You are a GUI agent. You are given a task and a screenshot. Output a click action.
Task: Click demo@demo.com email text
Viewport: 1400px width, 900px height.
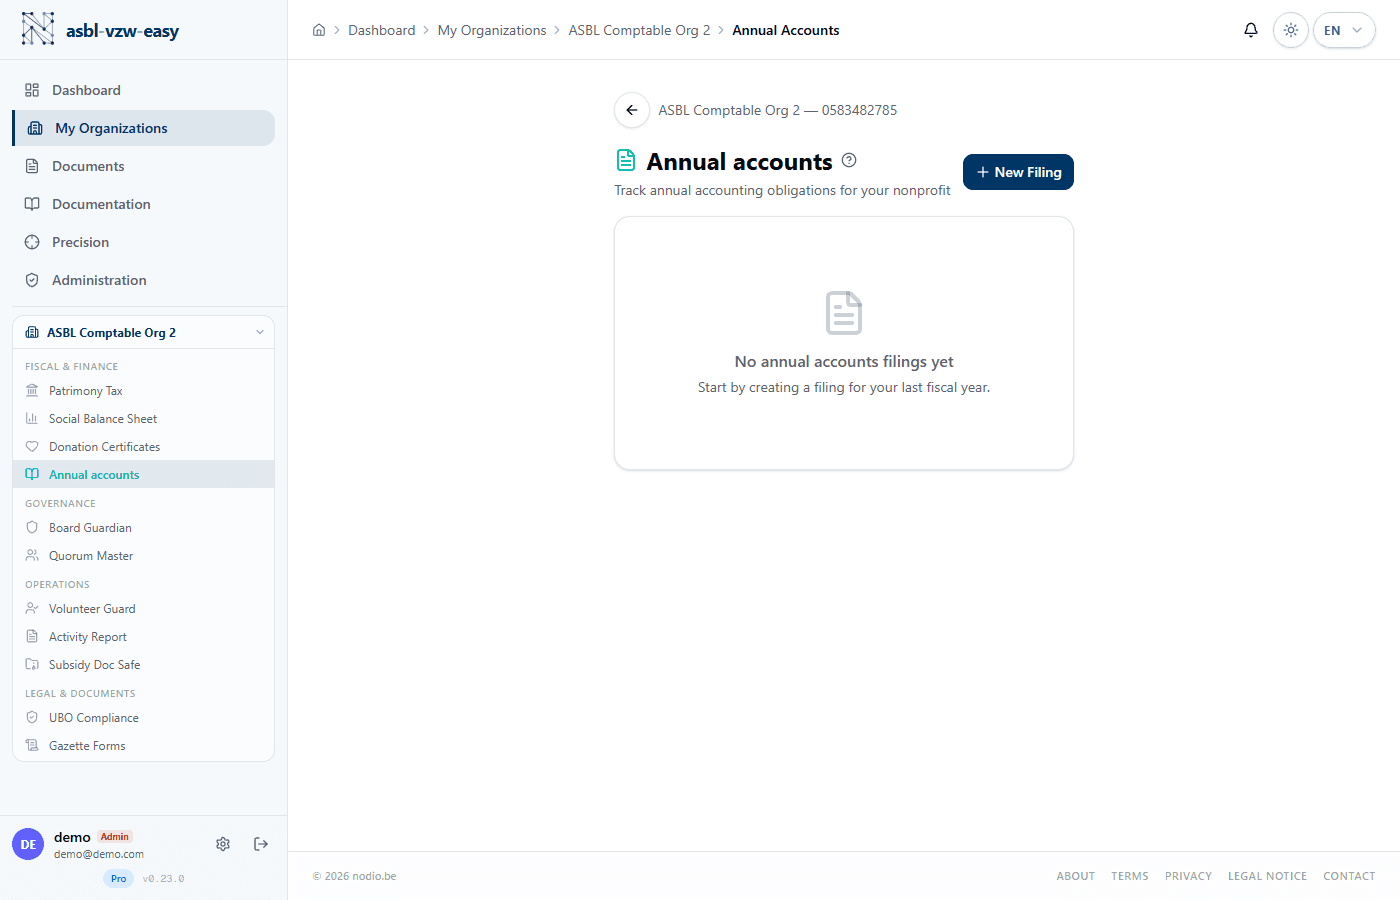point(99,854)
